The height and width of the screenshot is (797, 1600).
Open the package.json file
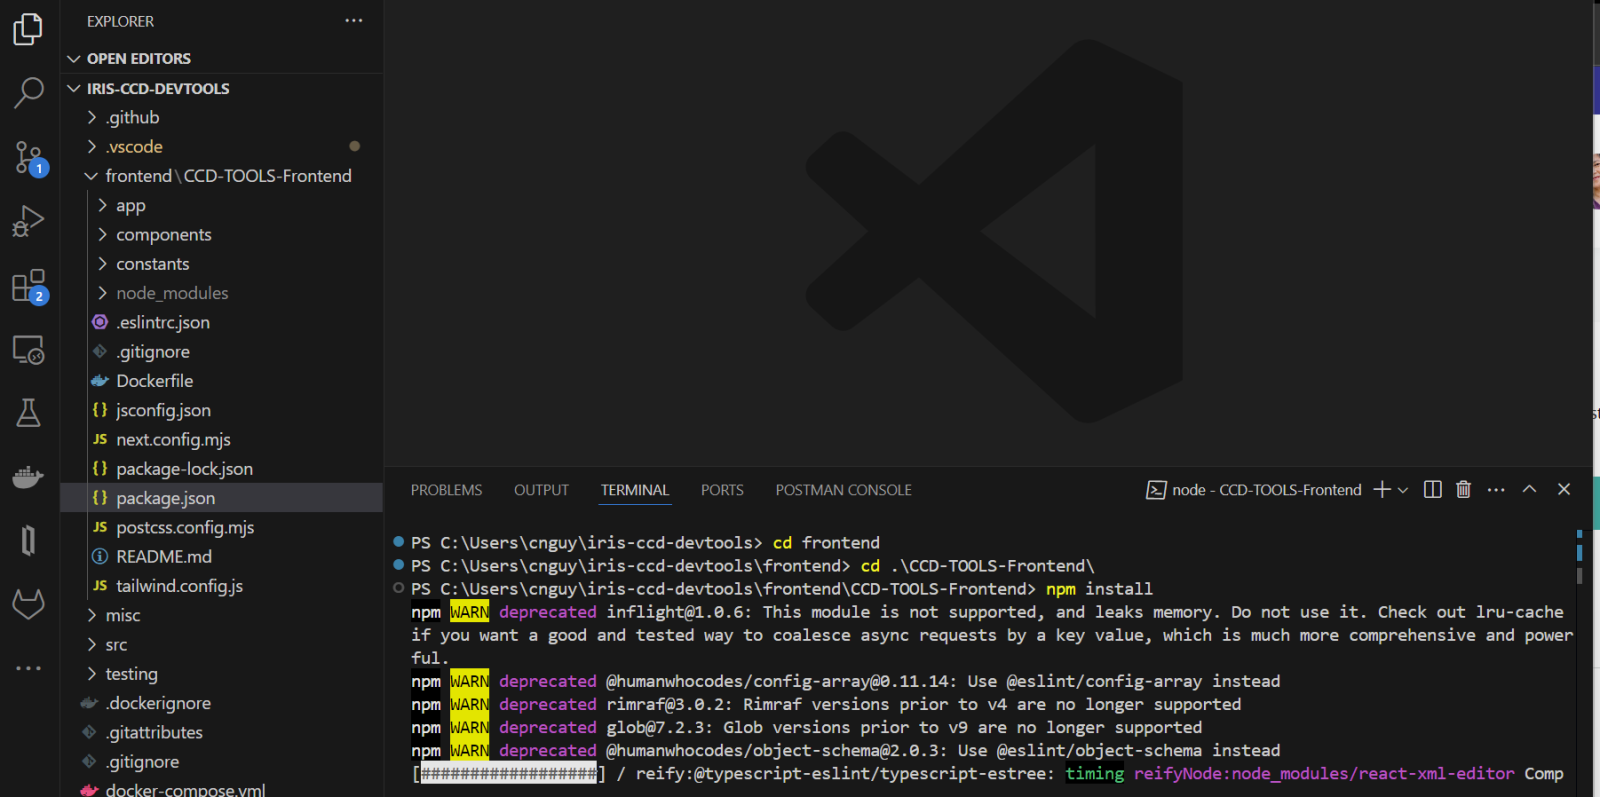click(165, 498)
